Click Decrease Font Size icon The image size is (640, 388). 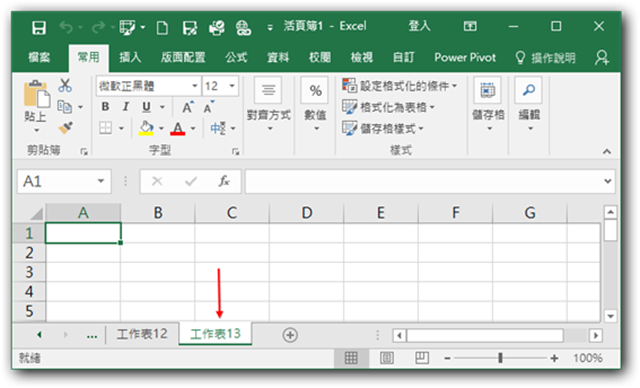tap(209, 107)
